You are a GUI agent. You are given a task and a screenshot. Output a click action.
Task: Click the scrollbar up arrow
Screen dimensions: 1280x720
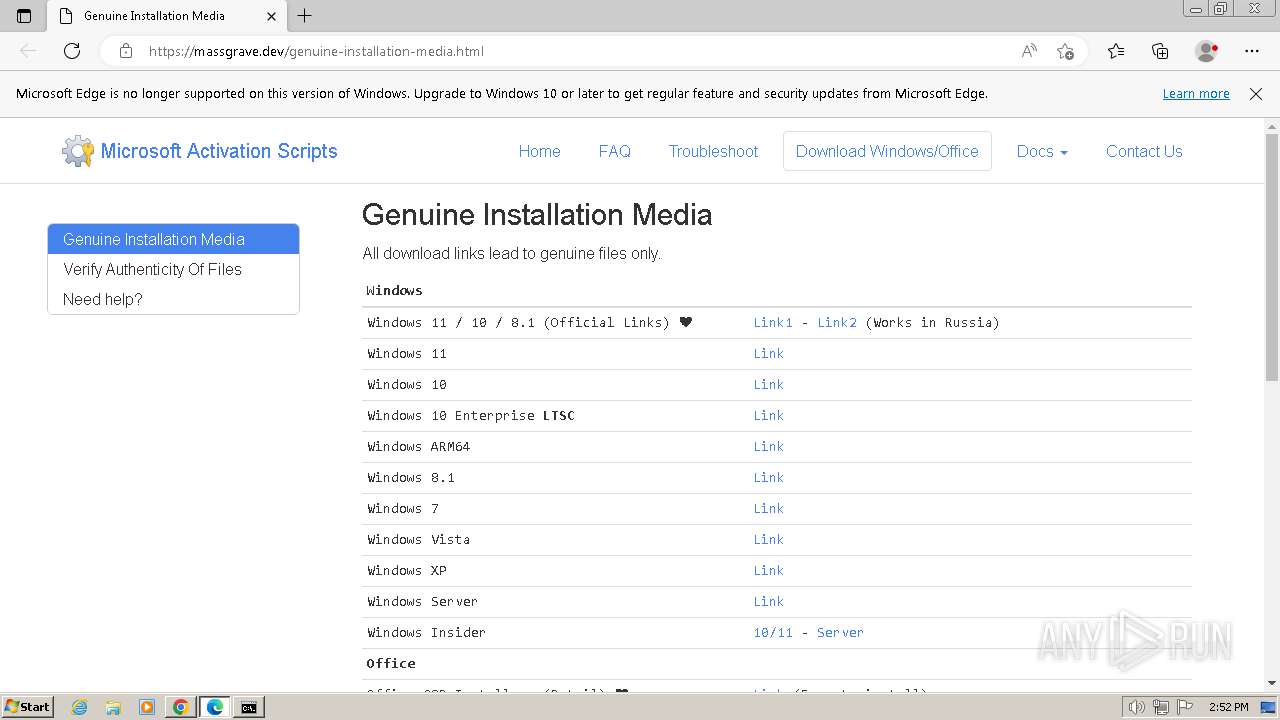[1272, 126]
